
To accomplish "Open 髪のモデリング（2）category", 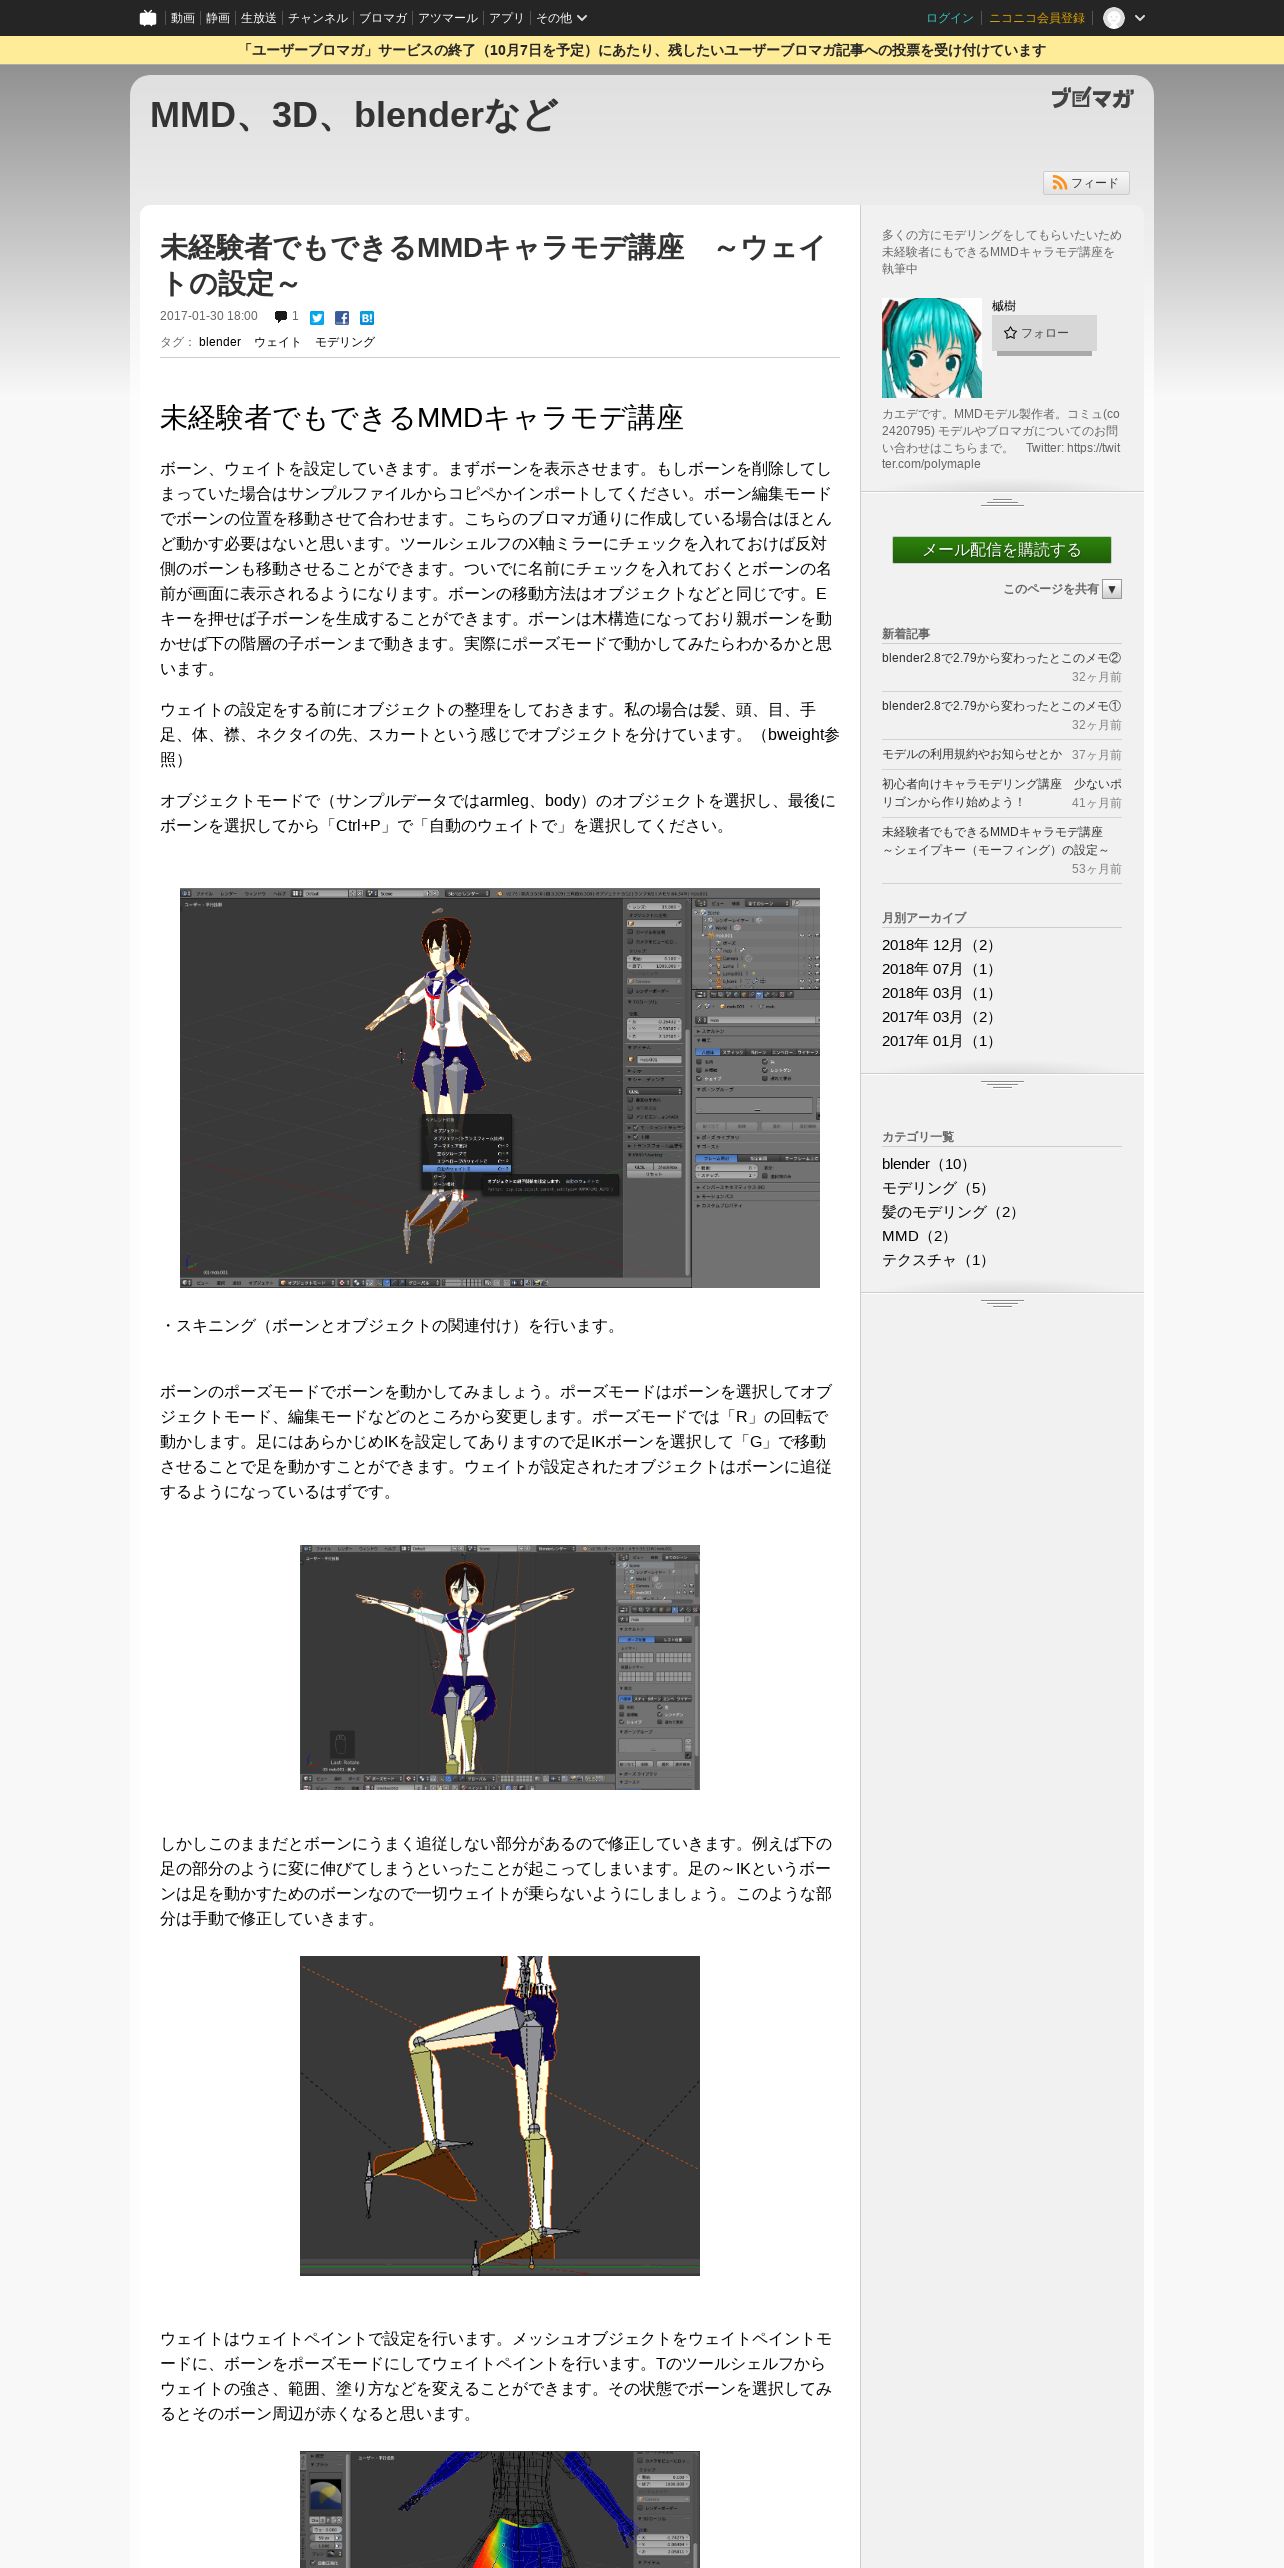I will [952, 1212].
